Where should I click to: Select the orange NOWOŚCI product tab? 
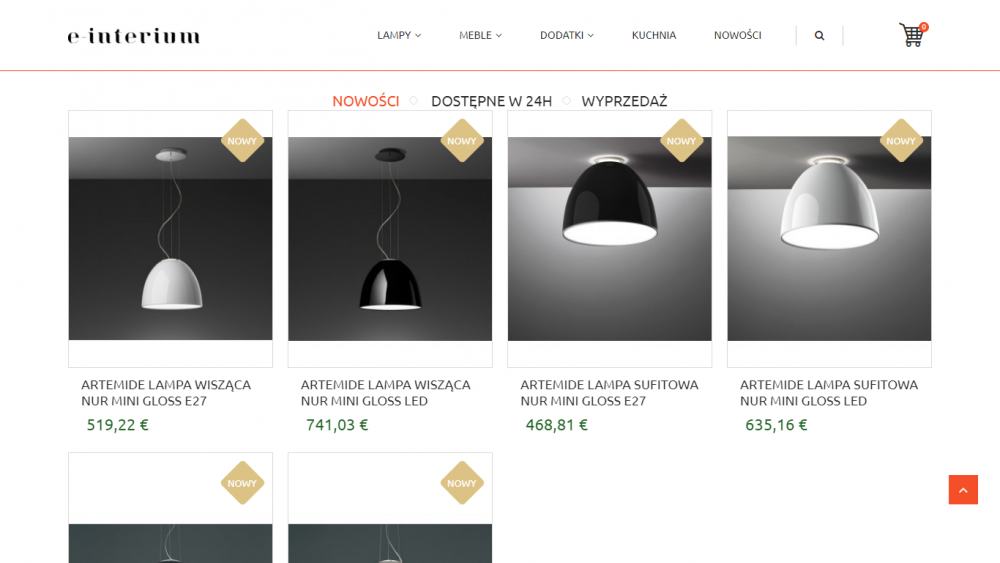click(x=365, y=101)
